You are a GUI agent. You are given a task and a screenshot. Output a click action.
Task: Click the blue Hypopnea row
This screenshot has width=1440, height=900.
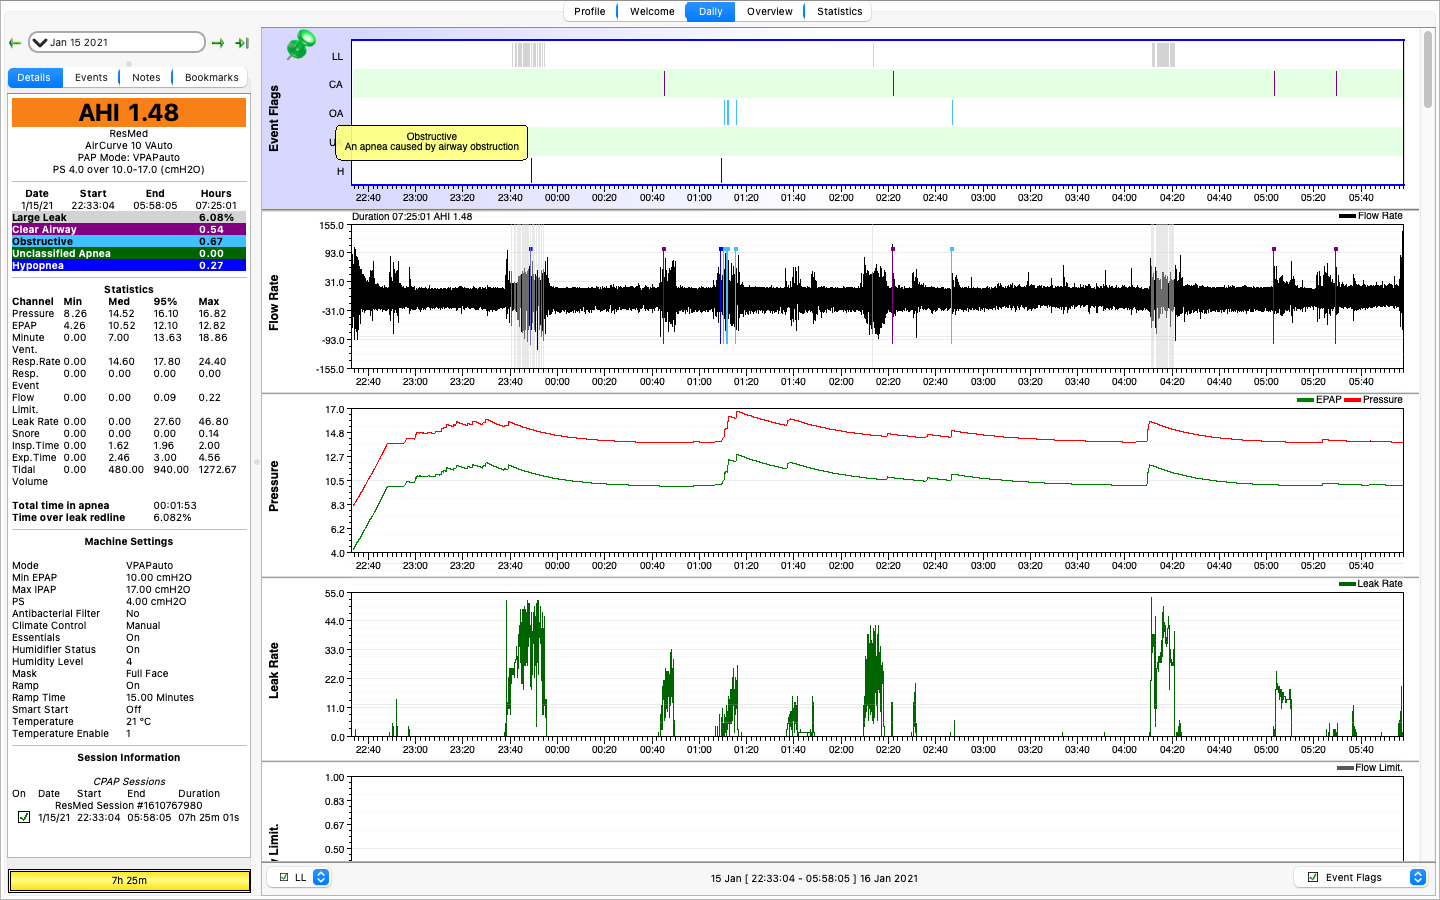pyautogui.click(x=129, y=265)
